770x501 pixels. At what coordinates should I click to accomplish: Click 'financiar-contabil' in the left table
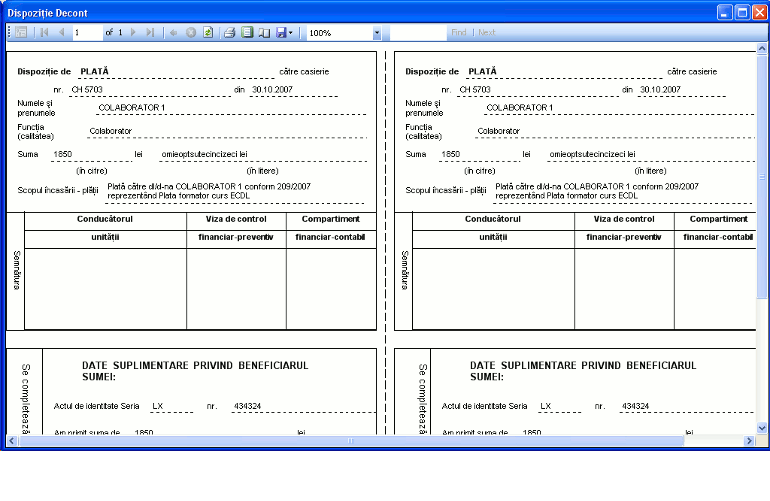330,237
